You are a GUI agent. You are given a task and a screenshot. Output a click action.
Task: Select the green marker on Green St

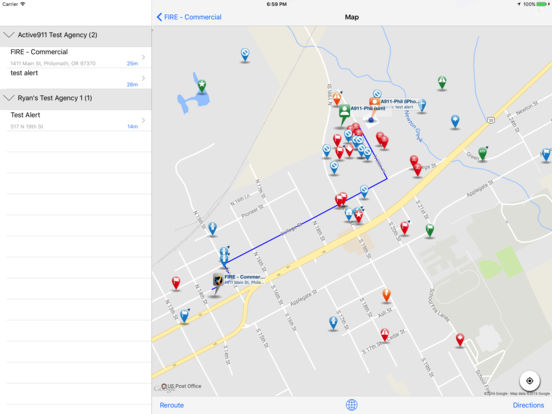482,154
